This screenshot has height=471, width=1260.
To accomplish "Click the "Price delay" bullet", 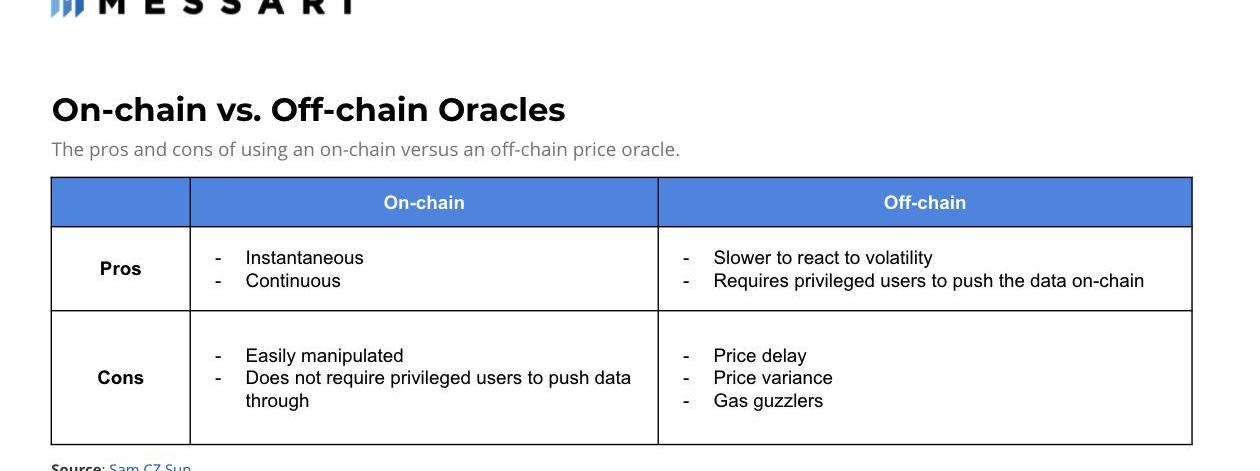I will point(759,356).
